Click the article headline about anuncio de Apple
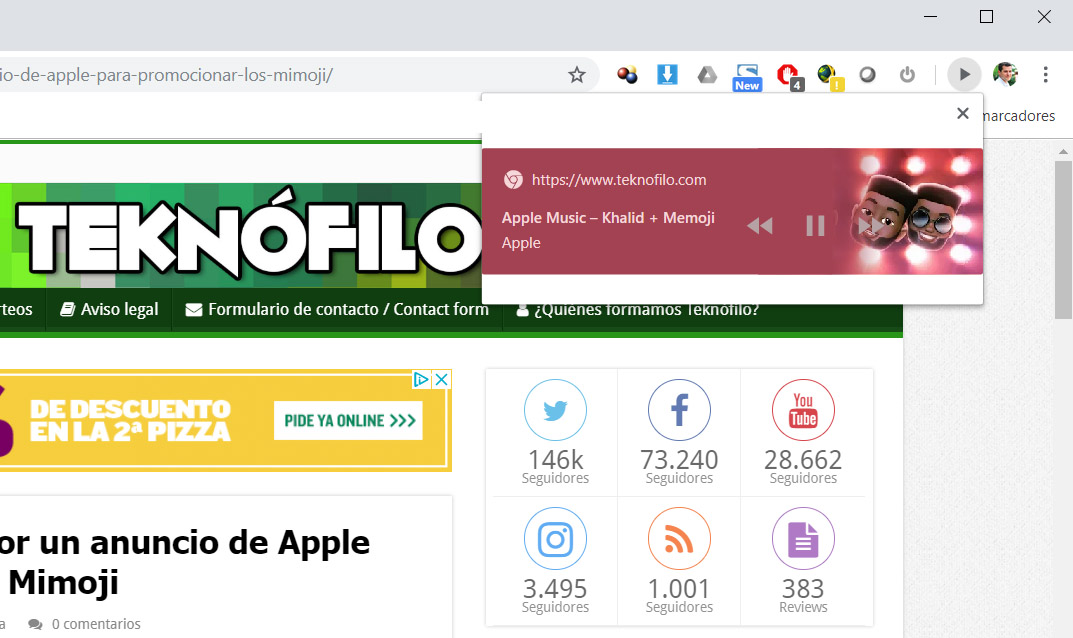The image size is (1073, 638). click(185, 562)
